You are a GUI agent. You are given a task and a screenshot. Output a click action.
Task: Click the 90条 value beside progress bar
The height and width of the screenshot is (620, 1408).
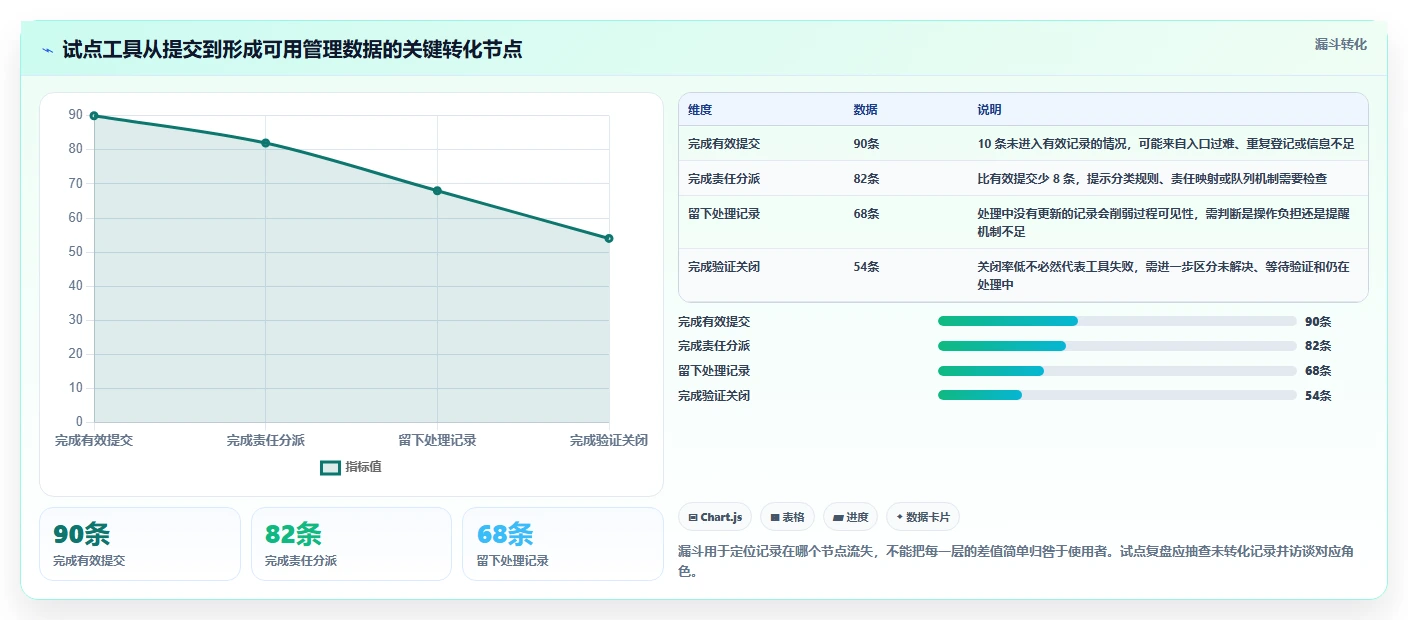(1318, 322)
